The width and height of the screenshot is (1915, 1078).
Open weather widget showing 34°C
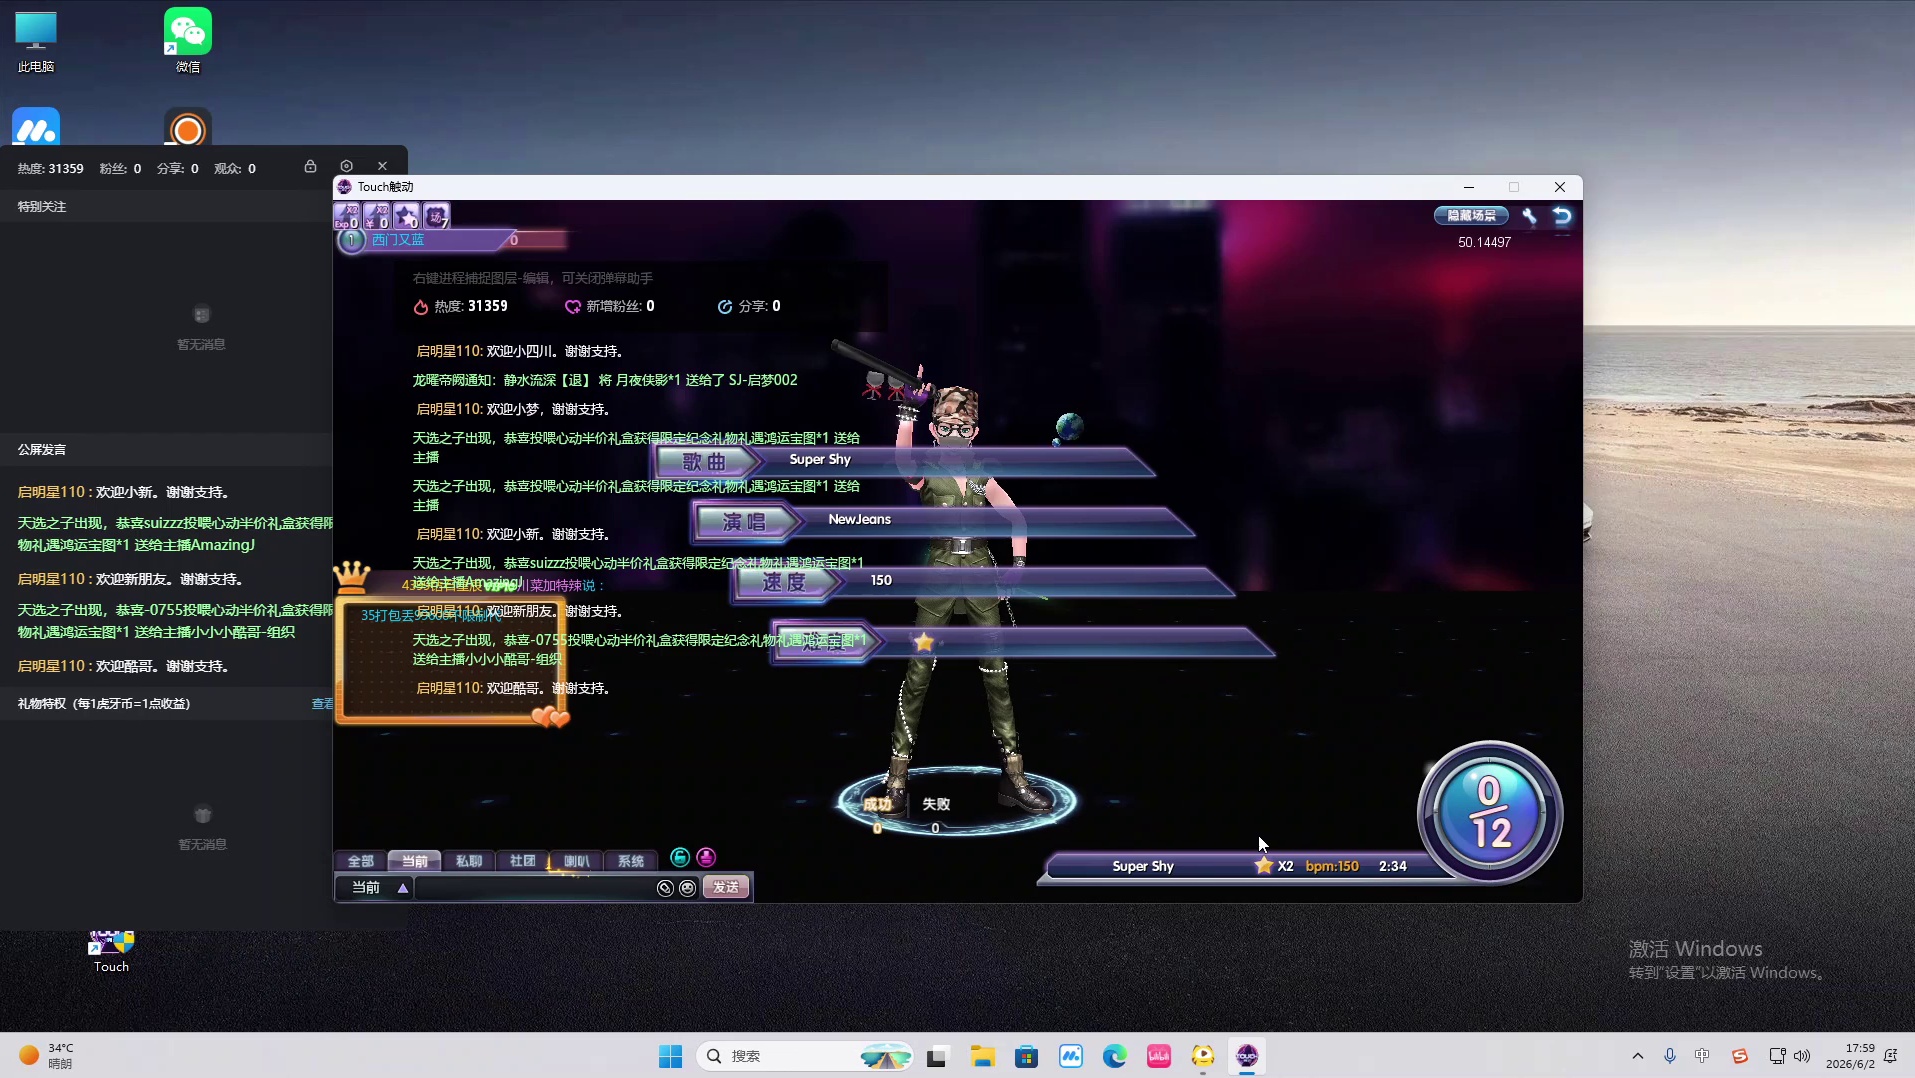46,1056
